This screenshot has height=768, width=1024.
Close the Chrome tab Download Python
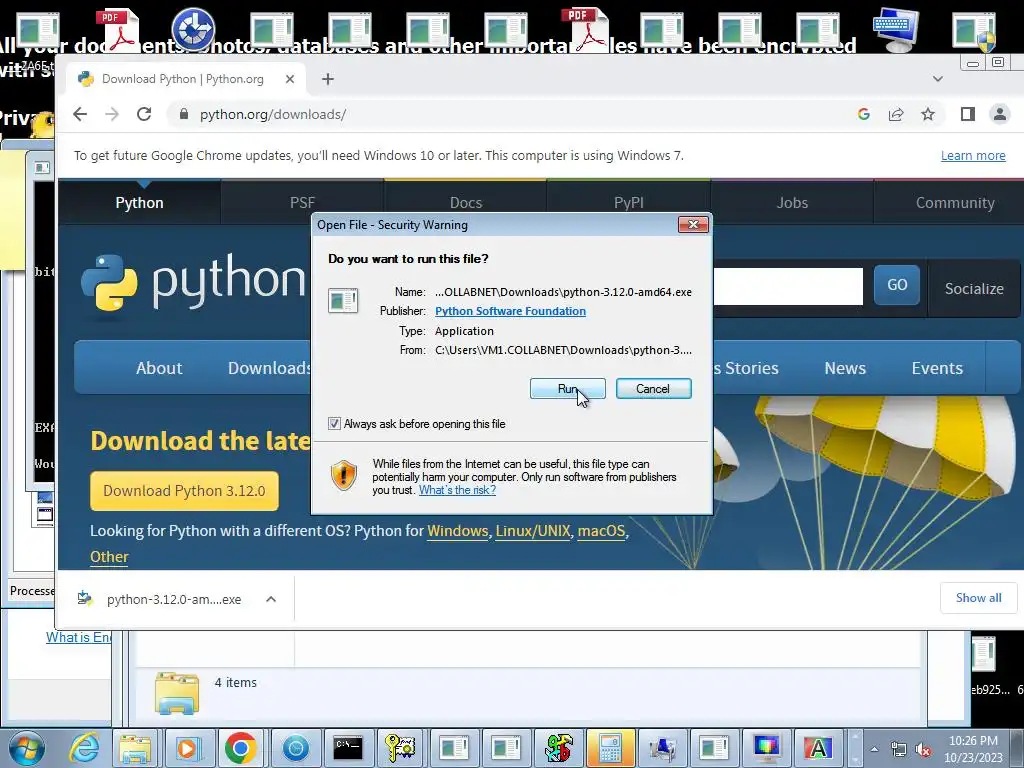[x=290, y=79]
